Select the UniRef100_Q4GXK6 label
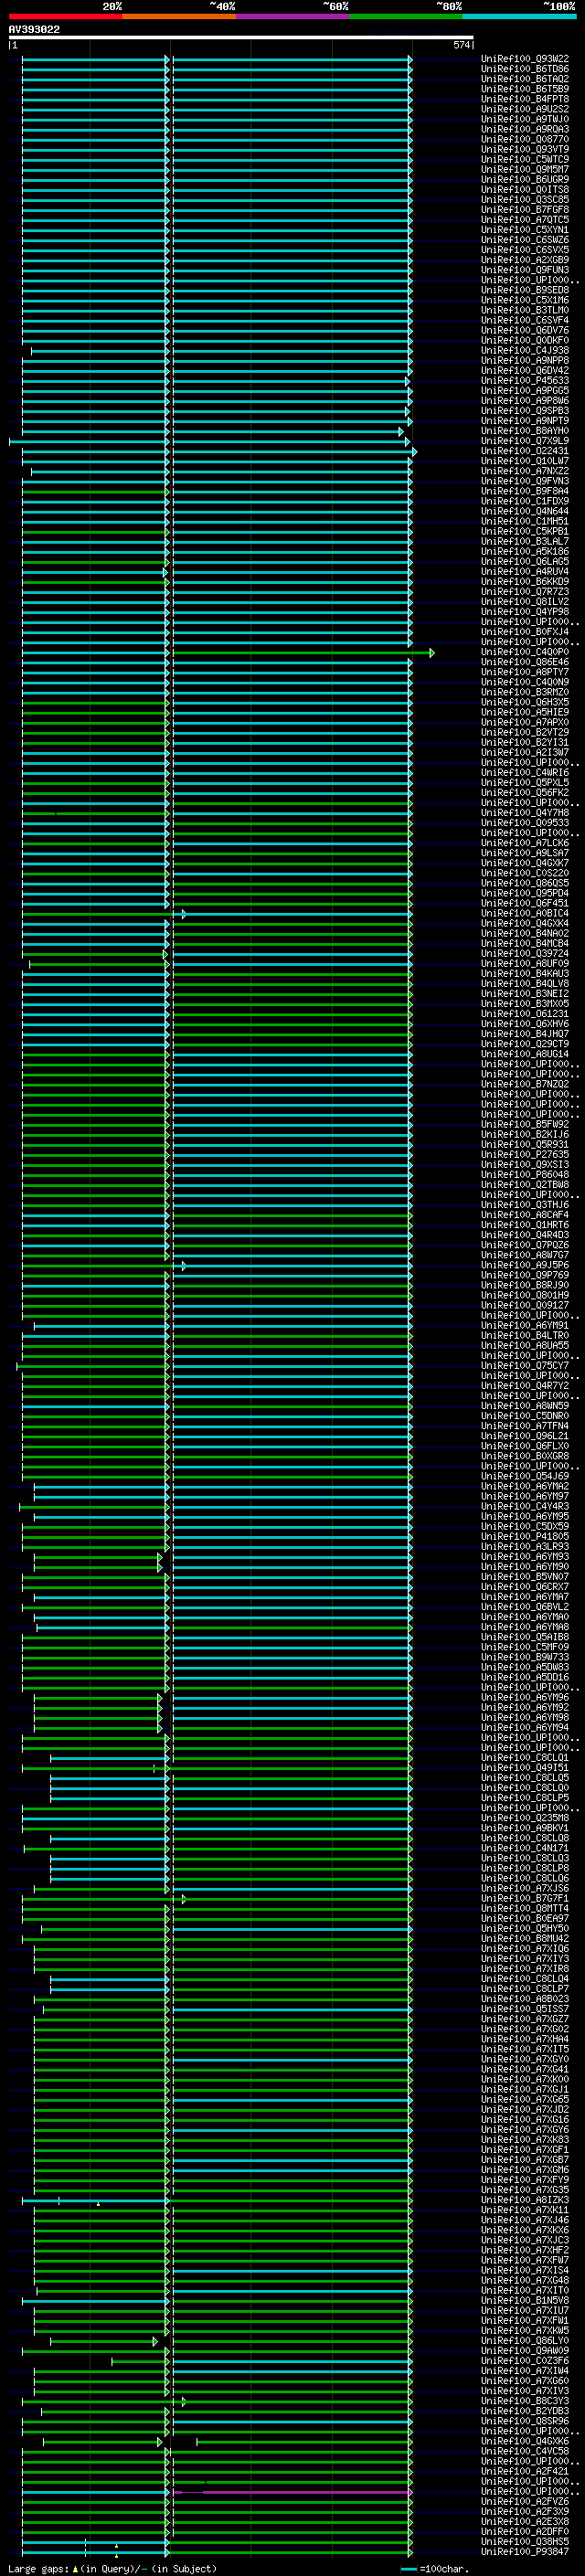This screenshot has width=585, height=2576. pos(525,2442)
